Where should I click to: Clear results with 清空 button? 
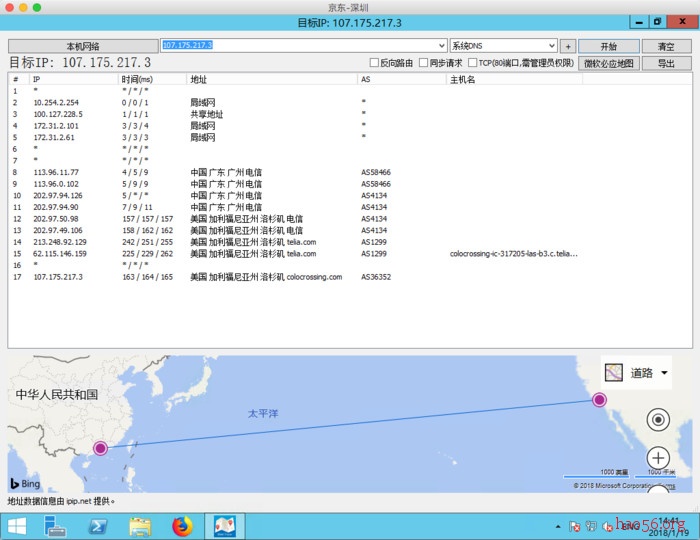pyautogui.click(x=666, y=46)
